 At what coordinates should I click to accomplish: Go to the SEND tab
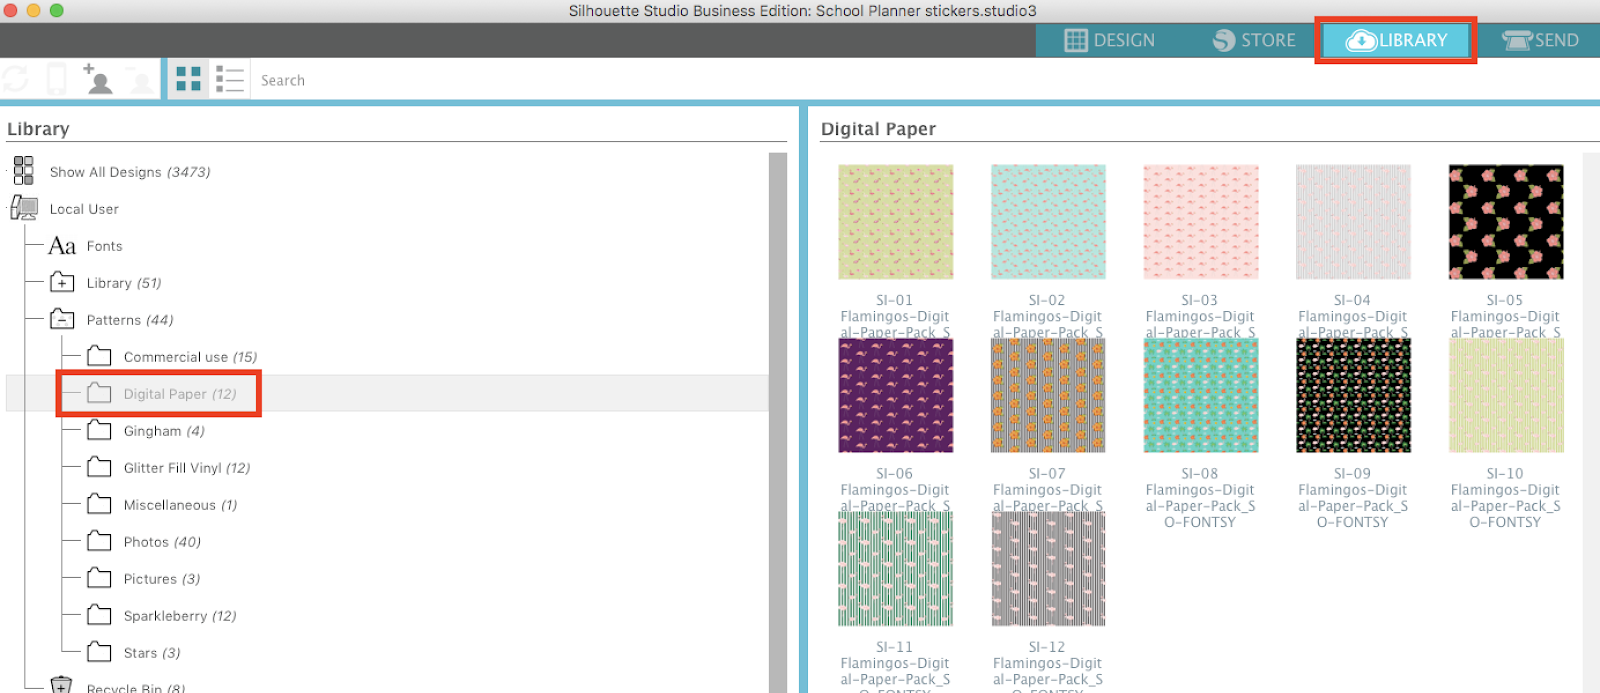coord(1540,40)
